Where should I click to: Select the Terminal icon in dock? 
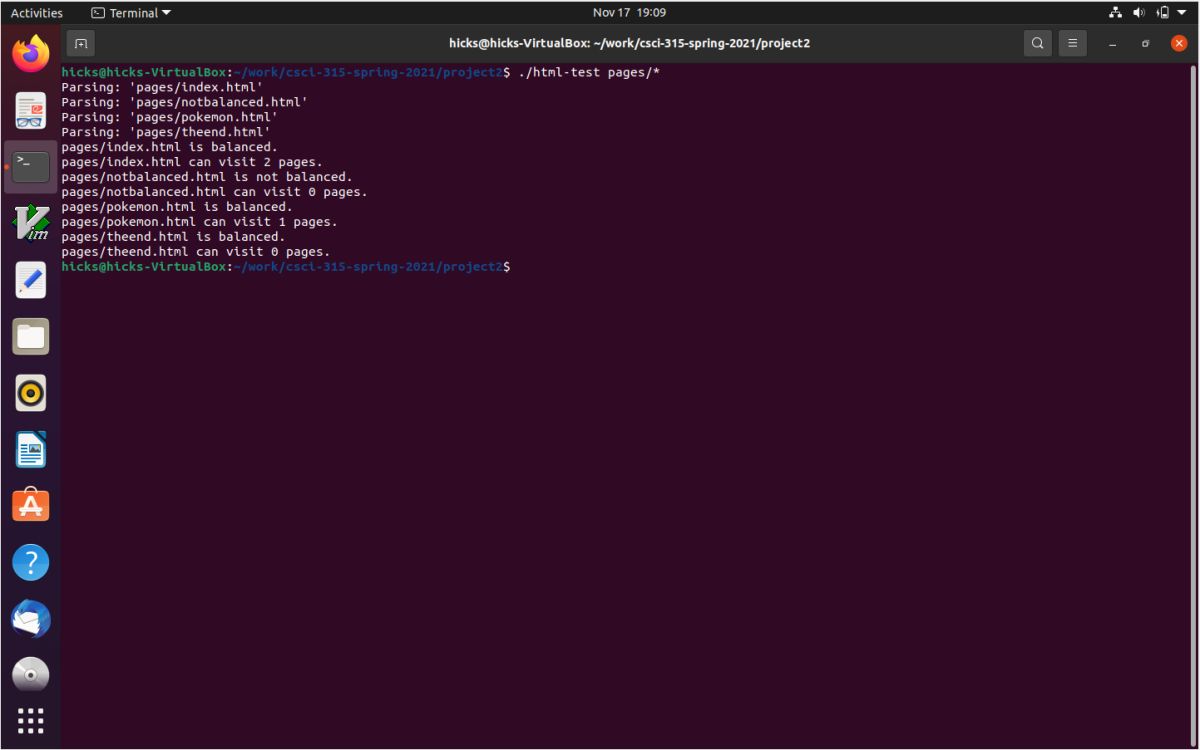(31, 166)
